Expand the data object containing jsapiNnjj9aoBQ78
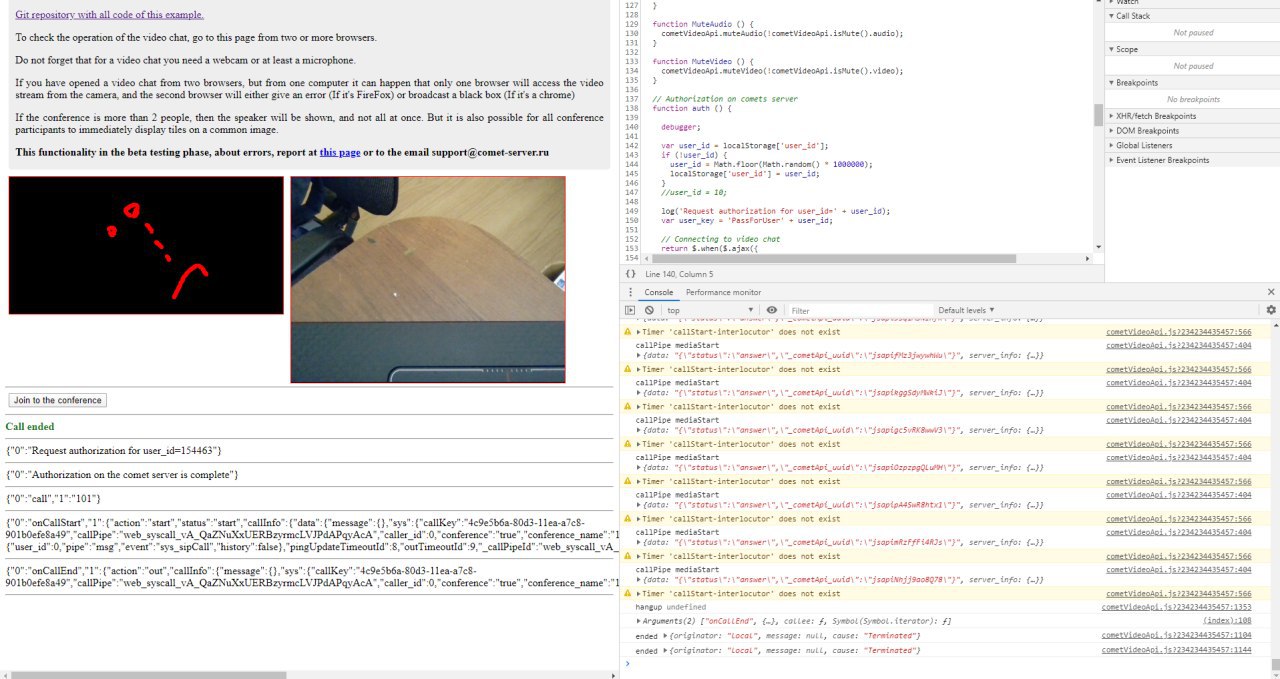Screen dimensions: 1280x679 point(639,579)
